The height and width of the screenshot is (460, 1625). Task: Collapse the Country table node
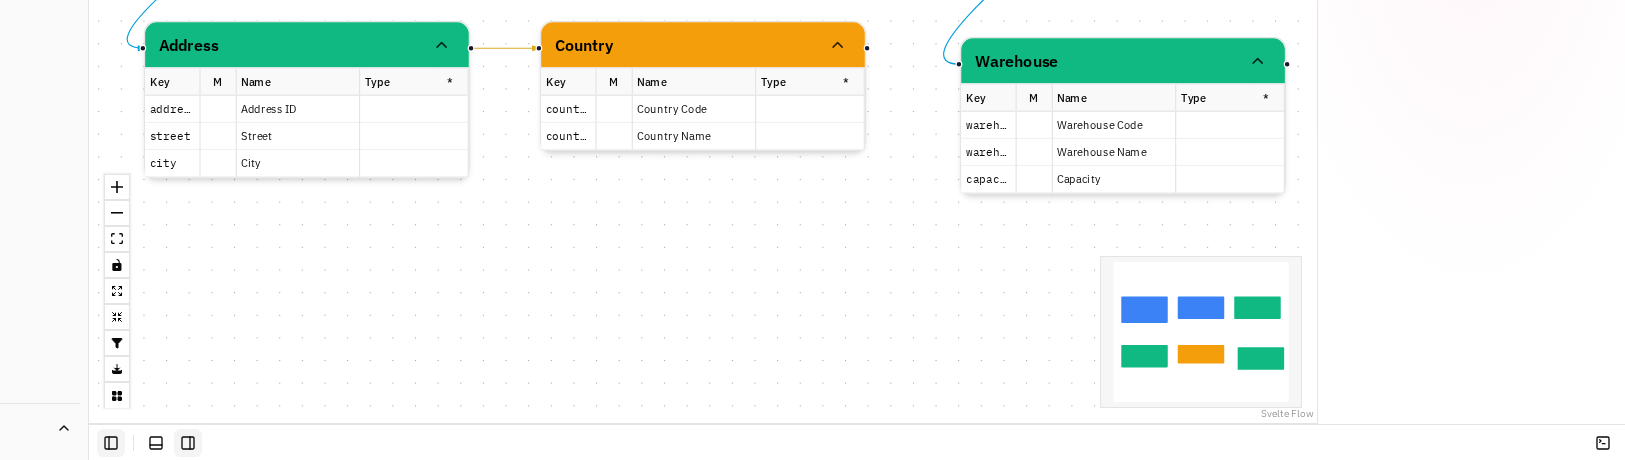click(837, 45)
